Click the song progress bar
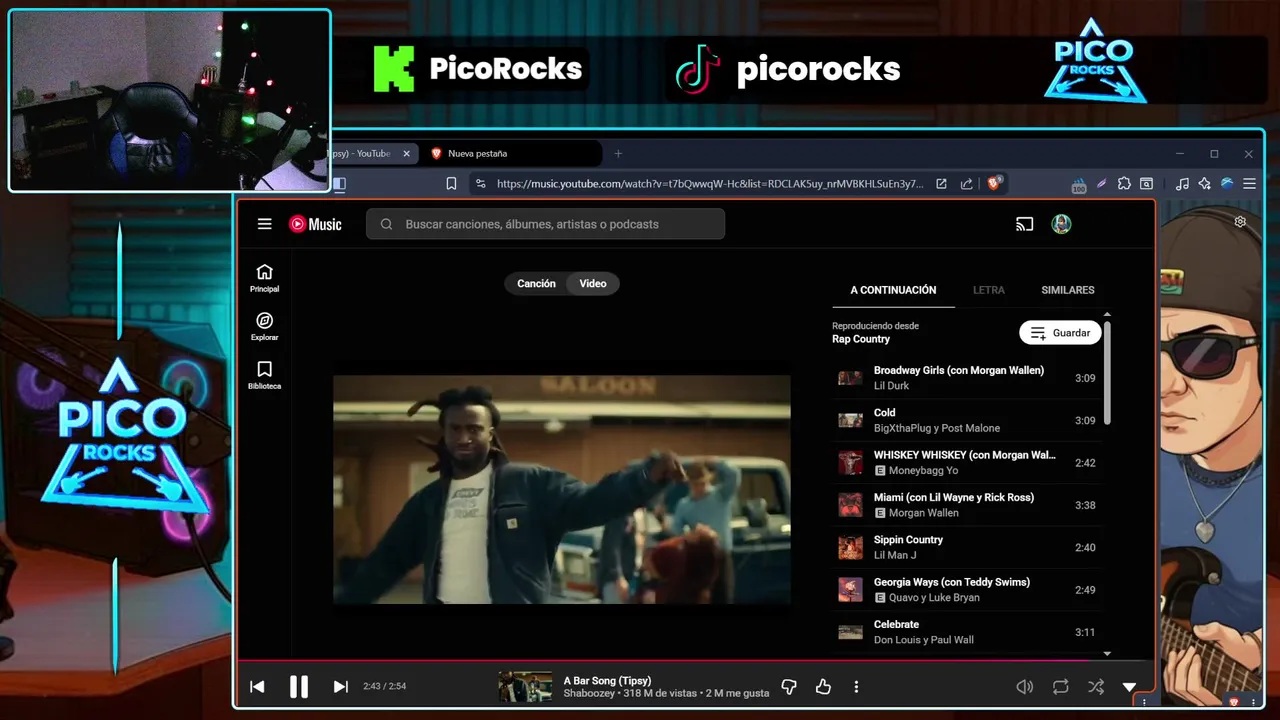 coord(696,660)
